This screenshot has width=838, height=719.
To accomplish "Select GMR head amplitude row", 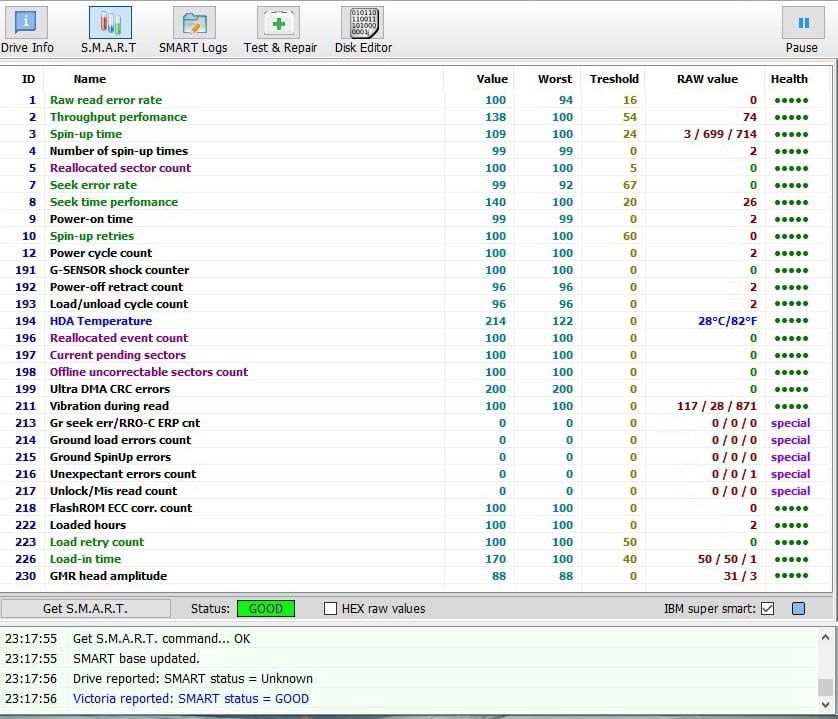I will click(x=417, y=576).
